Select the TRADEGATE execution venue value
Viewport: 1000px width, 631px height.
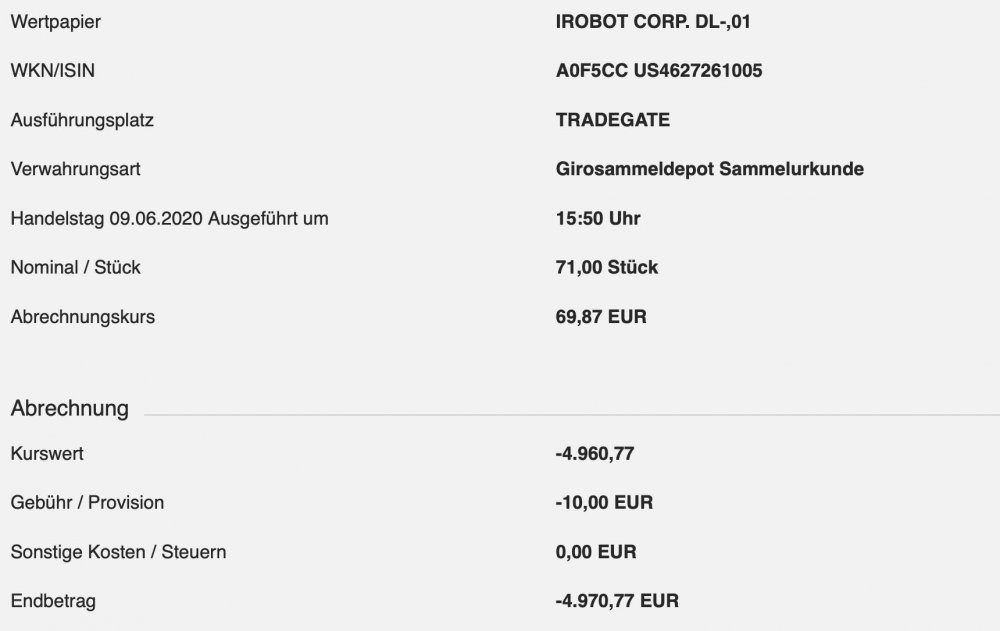[612, 120]
